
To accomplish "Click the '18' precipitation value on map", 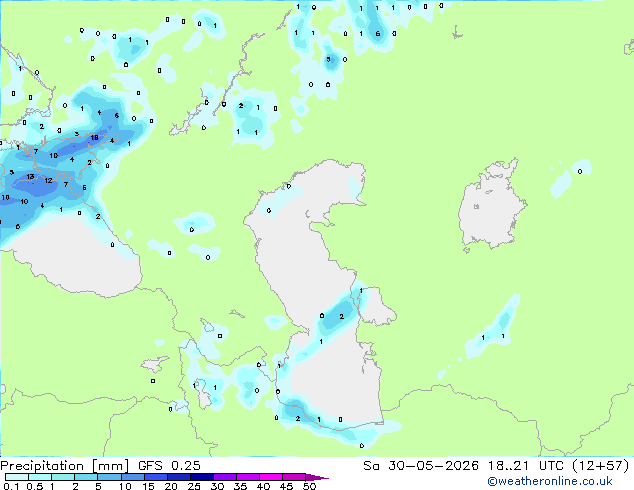I will (x=94, y=137).
